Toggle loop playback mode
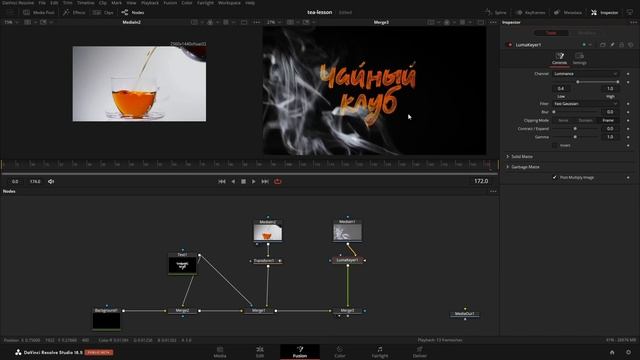Screen dimensions: 640x360 coord(278,182)
